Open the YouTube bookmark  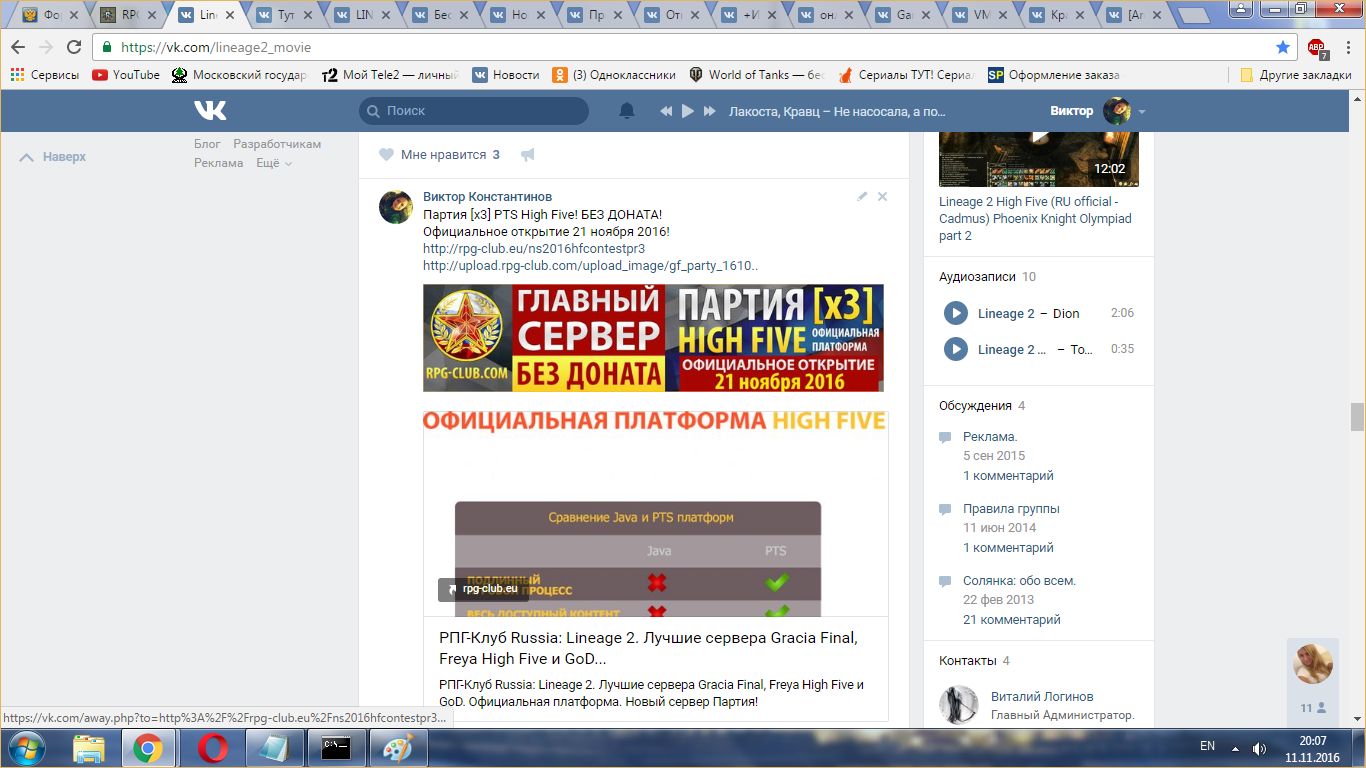tap(126, 75)
